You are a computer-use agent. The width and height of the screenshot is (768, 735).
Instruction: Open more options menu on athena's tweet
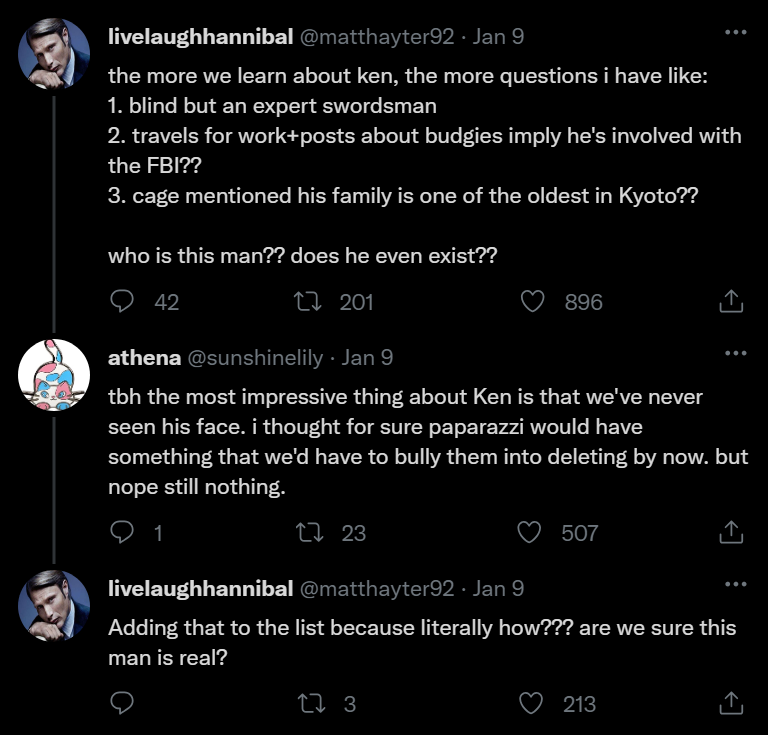[x=735, y=353]
